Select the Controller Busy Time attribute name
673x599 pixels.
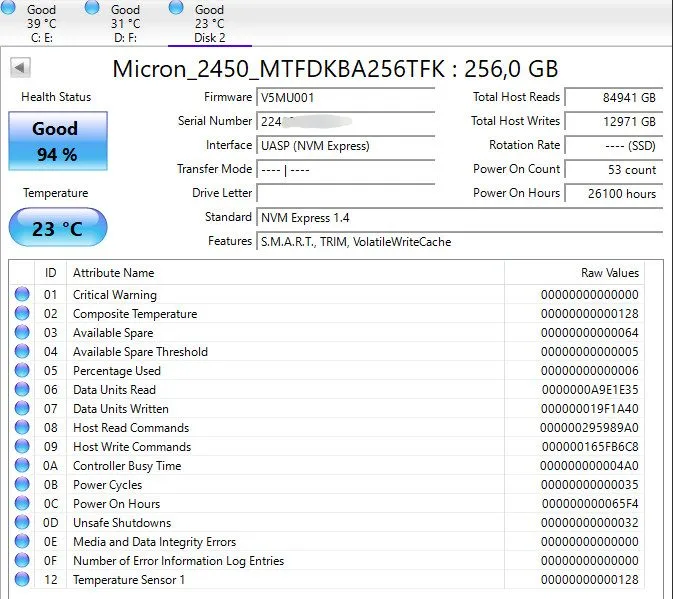127,466
